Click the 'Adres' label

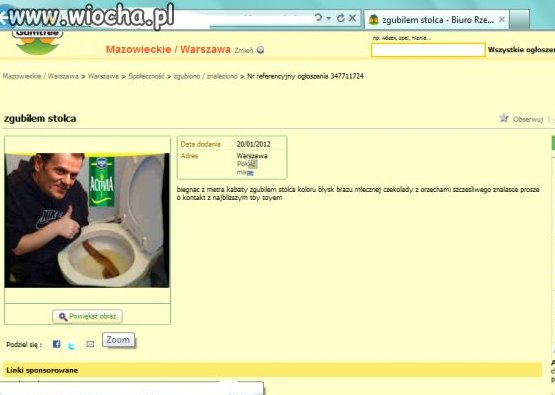tap(189, 156)
